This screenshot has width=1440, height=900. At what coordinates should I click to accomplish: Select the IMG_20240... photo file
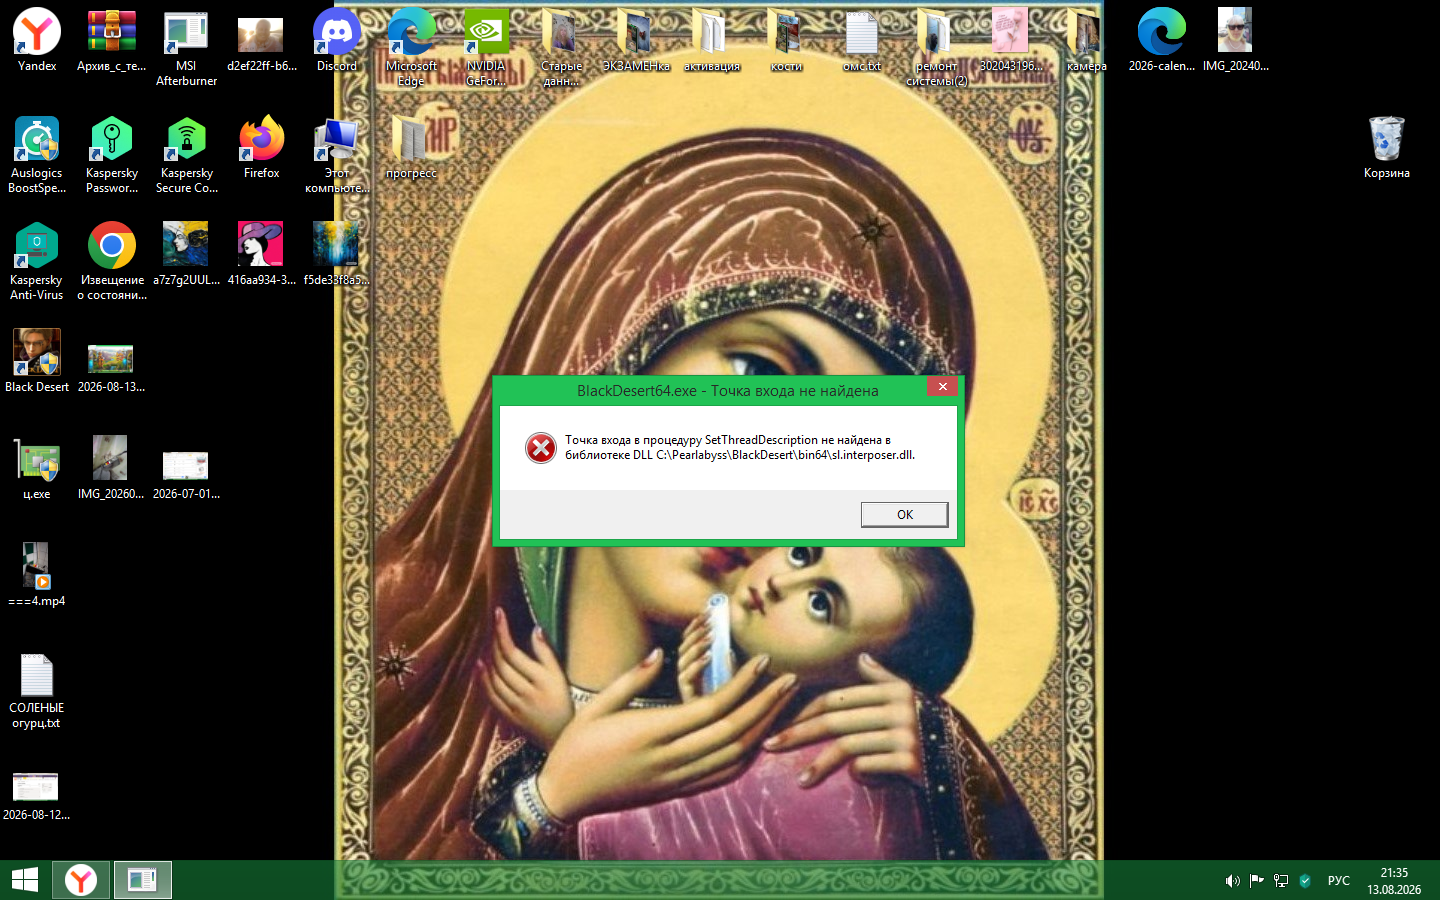click(1236, 41)
